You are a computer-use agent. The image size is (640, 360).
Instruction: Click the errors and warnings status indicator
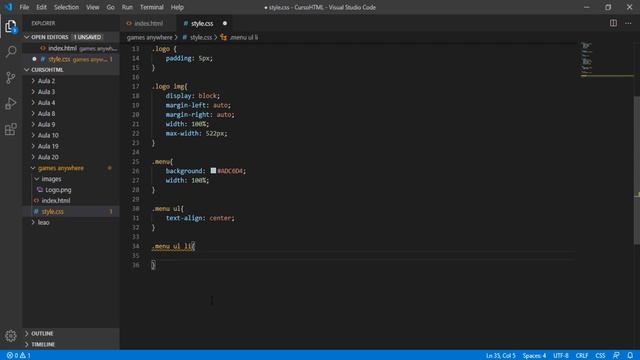pyautogui.click(x=19, y=356)
